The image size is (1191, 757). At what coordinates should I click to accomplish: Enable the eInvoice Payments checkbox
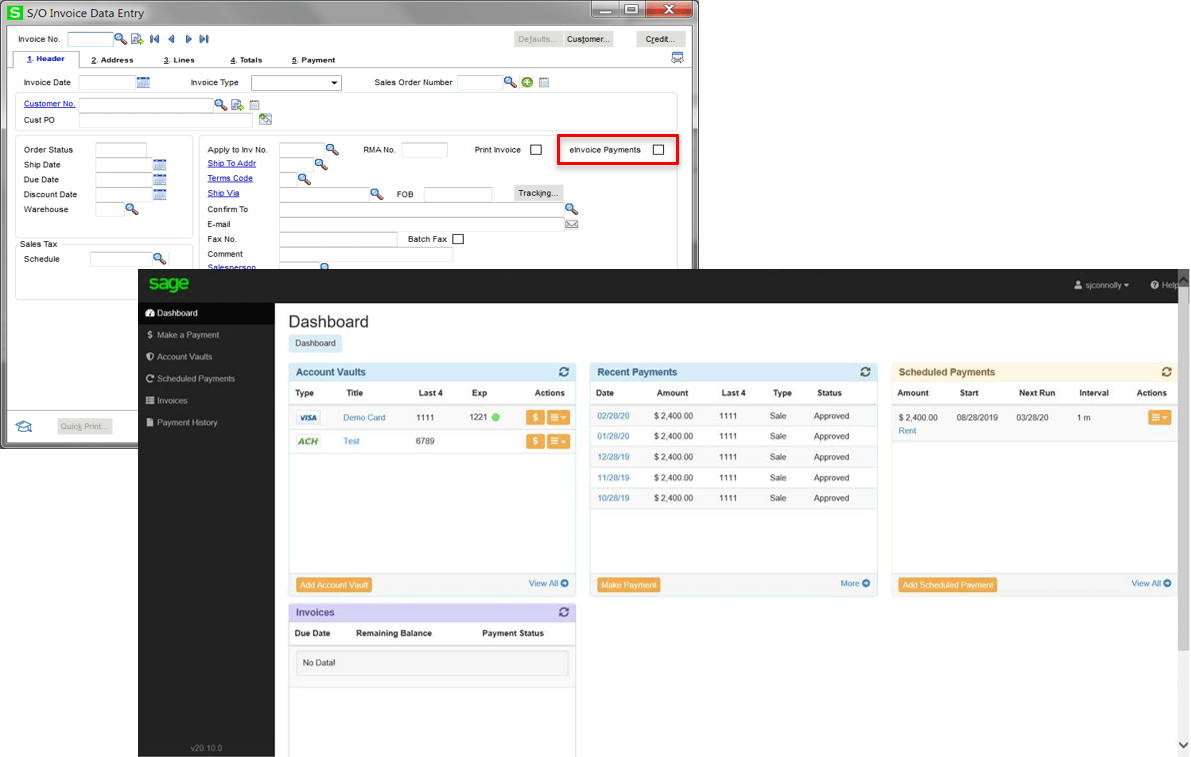pos(659,150)
